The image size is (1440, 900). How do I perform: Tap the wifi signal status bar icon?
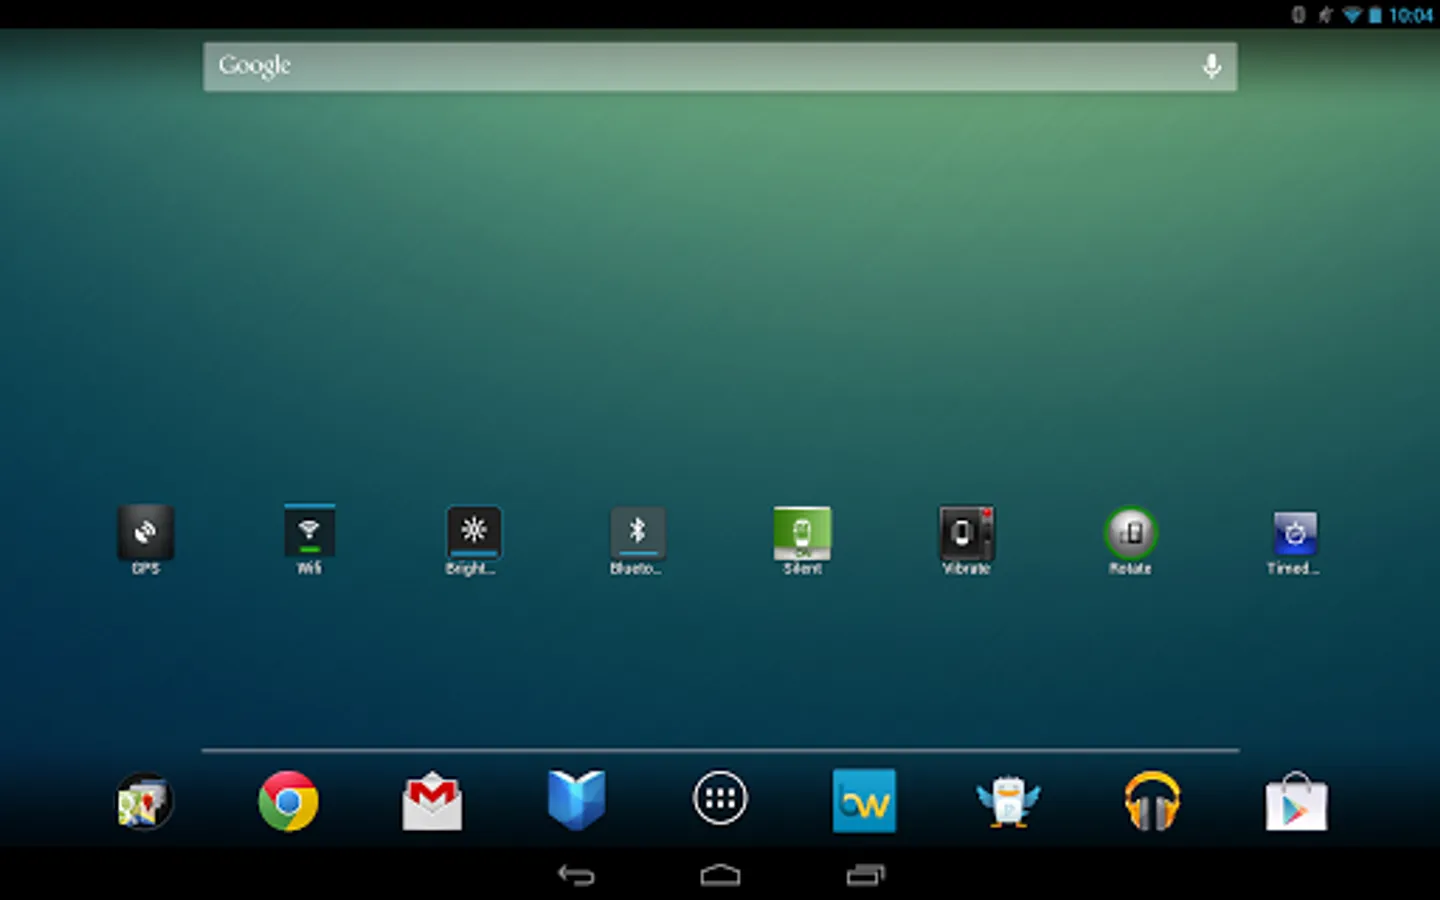[1351, 15]
